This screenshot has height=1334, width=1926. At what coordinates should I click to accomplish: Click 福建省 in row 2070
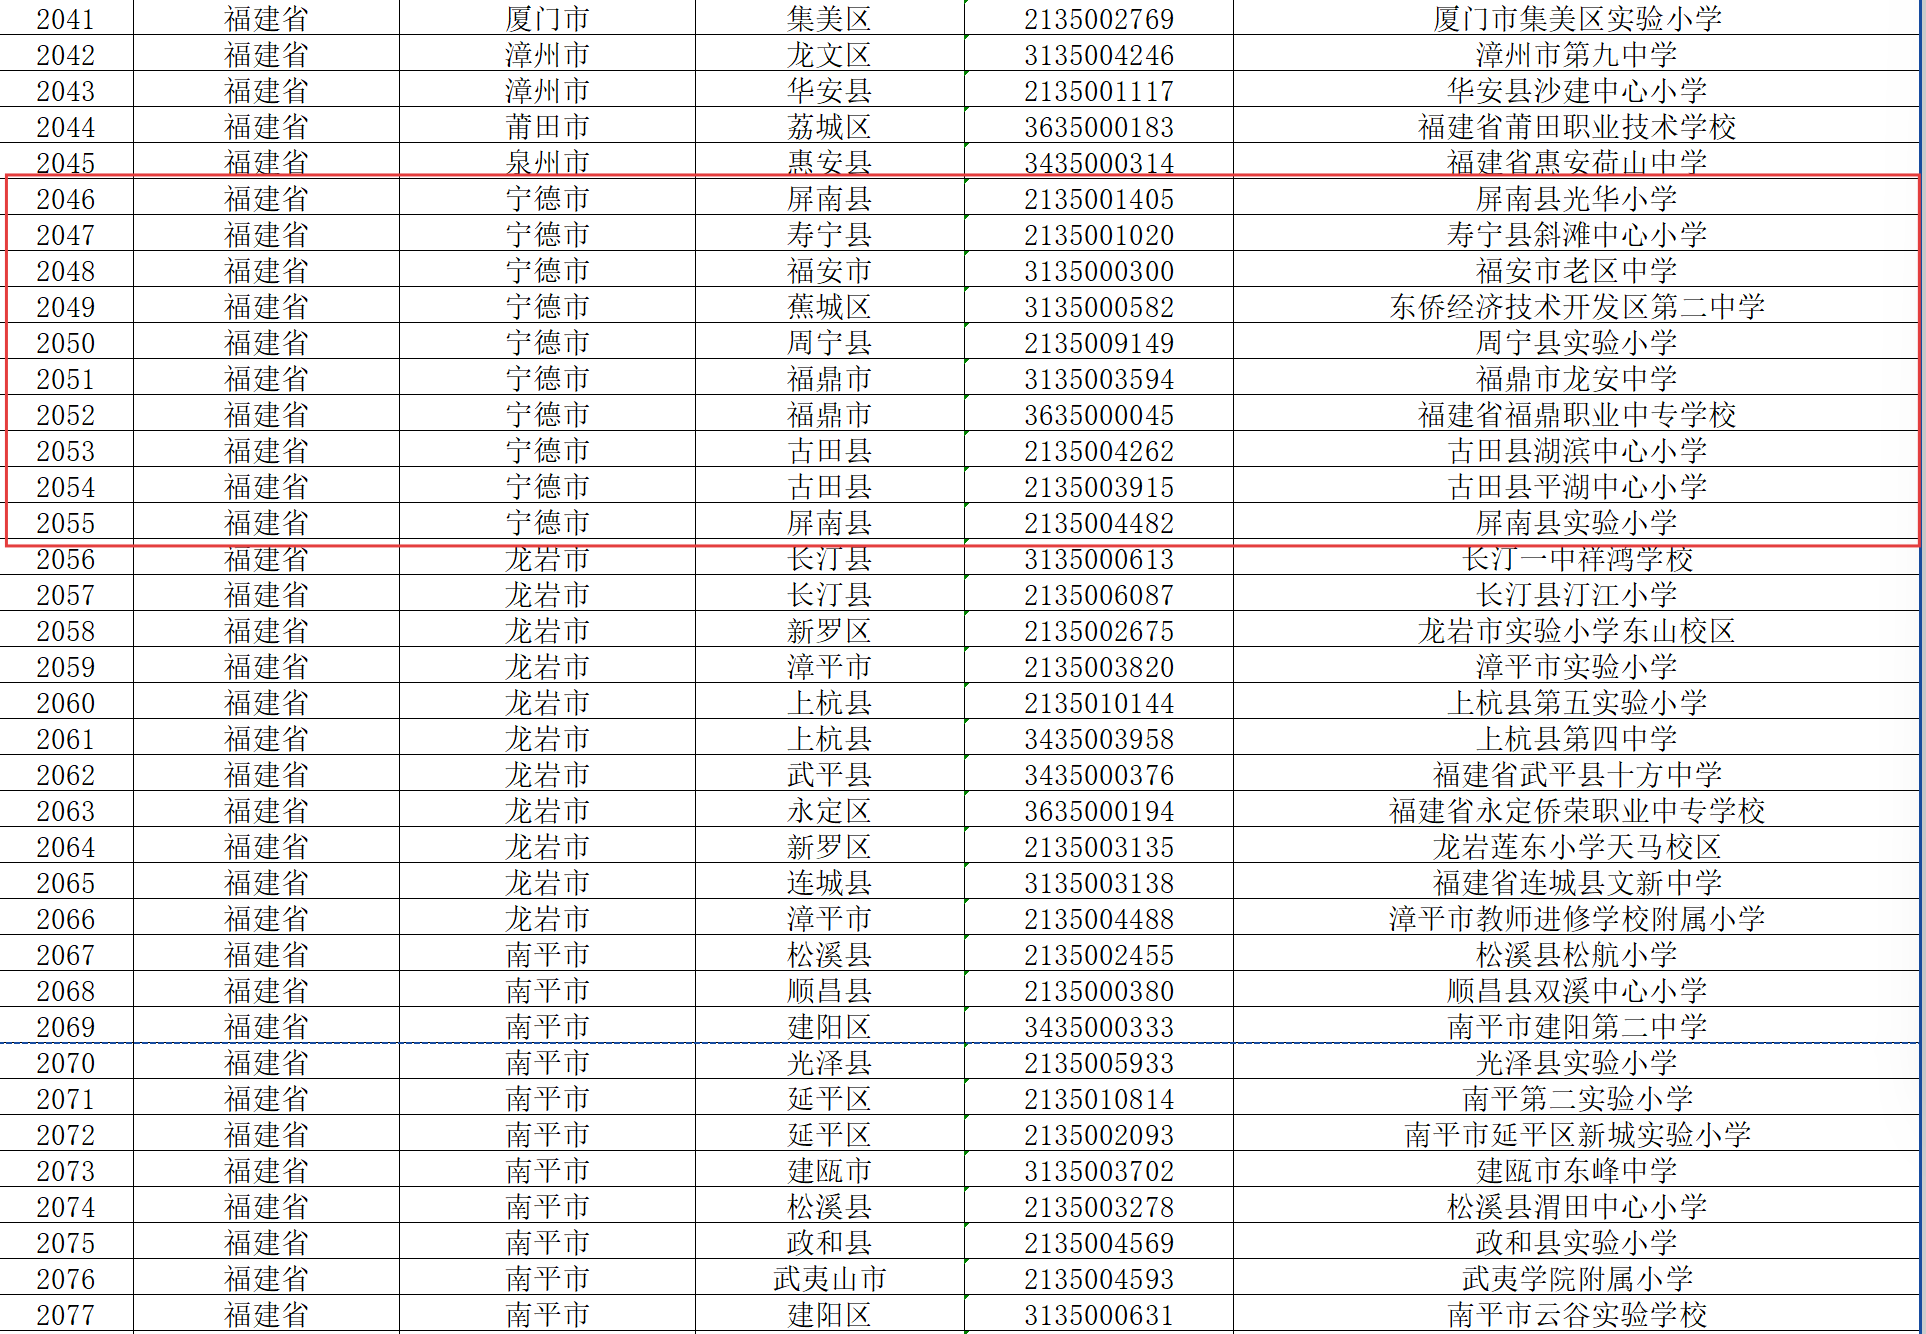(x=266, y=1063)
